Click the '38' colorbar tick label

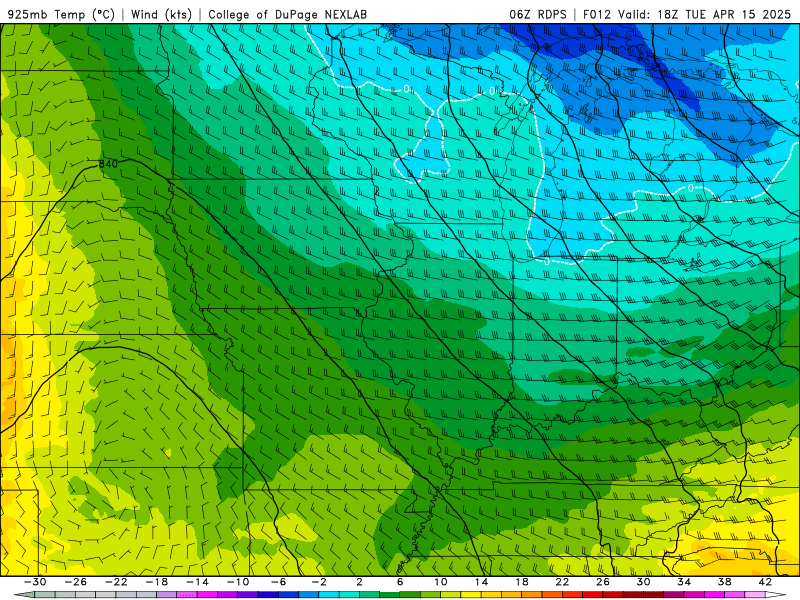(724, 582)
